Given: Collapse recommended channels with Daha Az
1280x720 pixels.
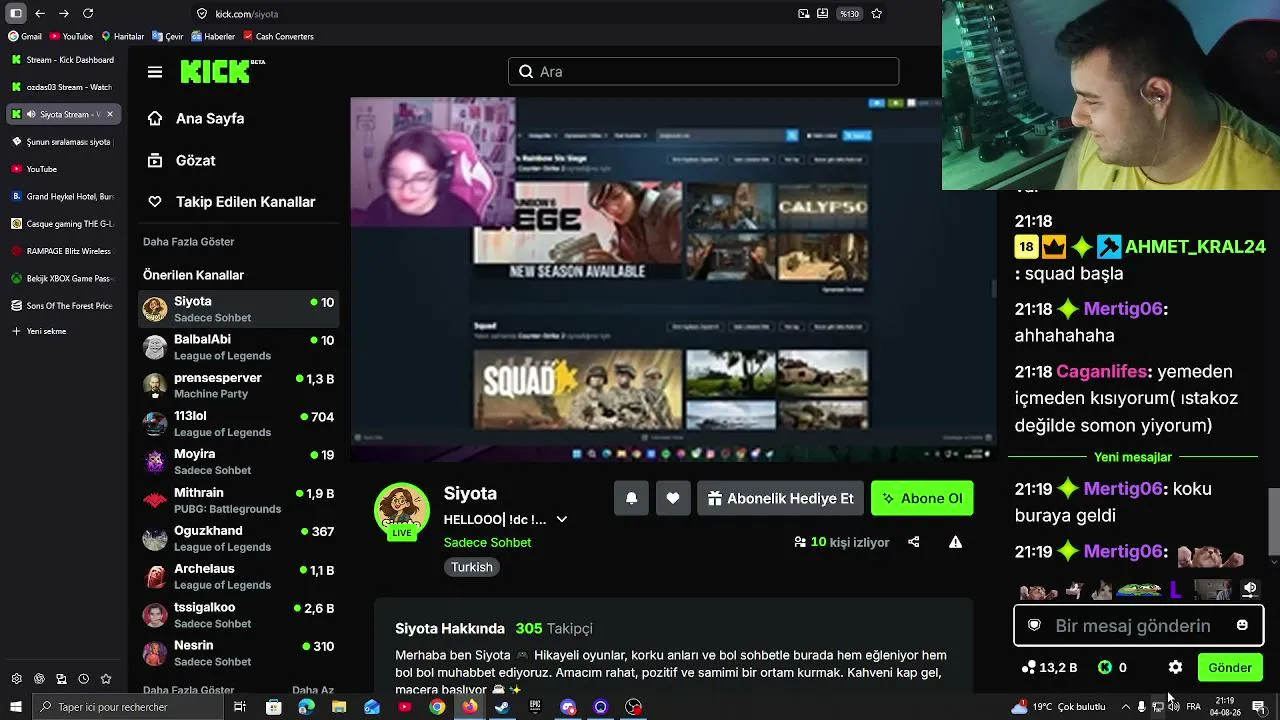Looking at the screenshot, I should coord(313,690).
